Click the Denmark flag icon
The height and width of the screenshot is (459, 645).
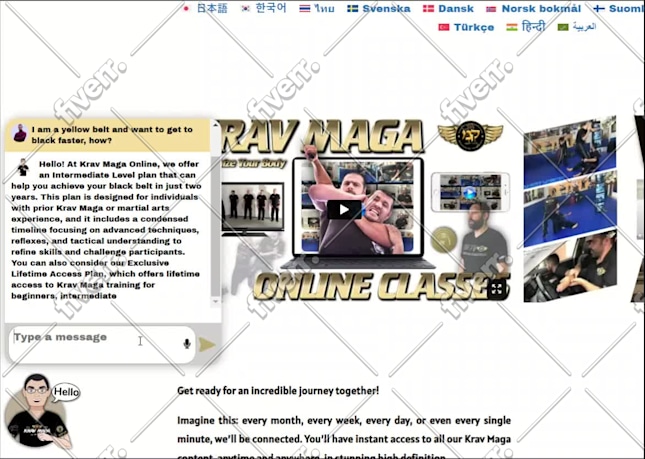(428, 9)
